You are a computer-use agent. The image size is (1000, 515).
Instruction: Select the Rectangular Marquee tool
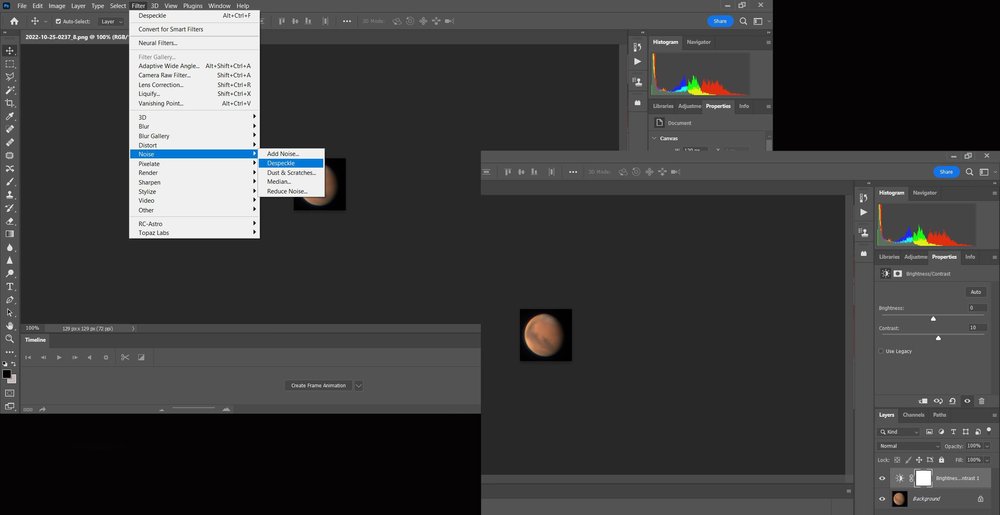(x=10, y=64)
